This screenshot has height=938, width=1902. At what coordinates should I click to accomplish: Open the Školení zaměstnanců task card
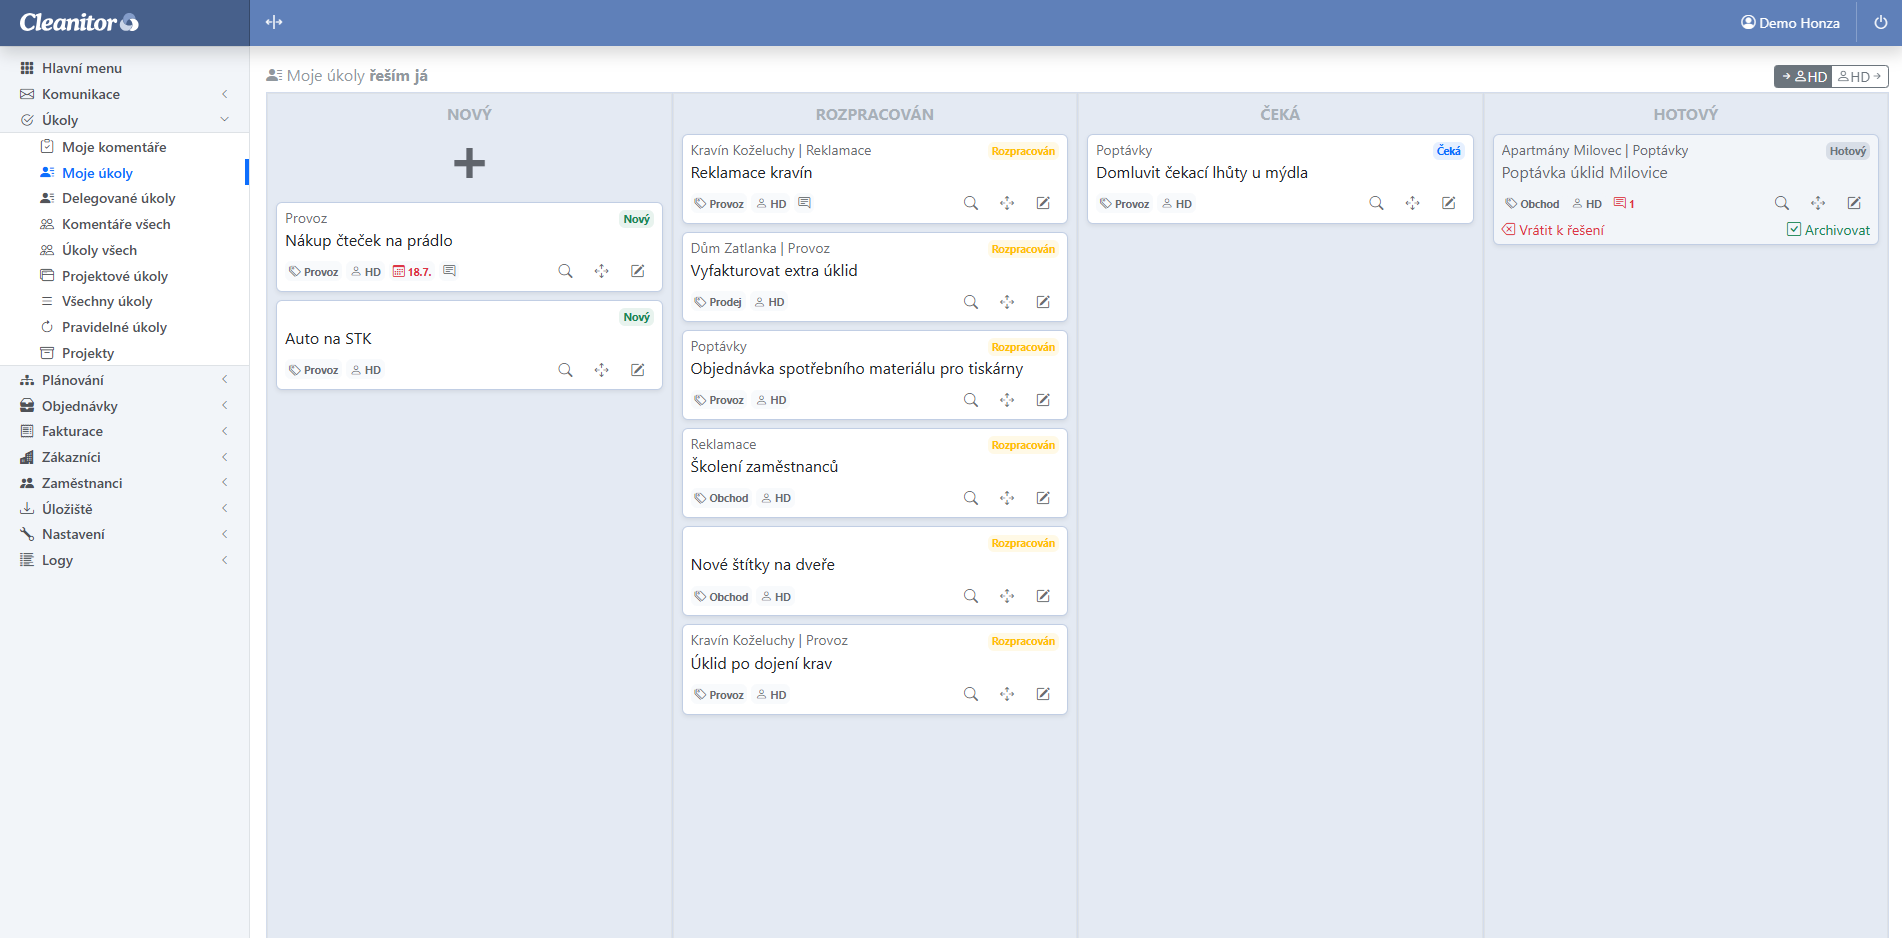tap(764, 467)
